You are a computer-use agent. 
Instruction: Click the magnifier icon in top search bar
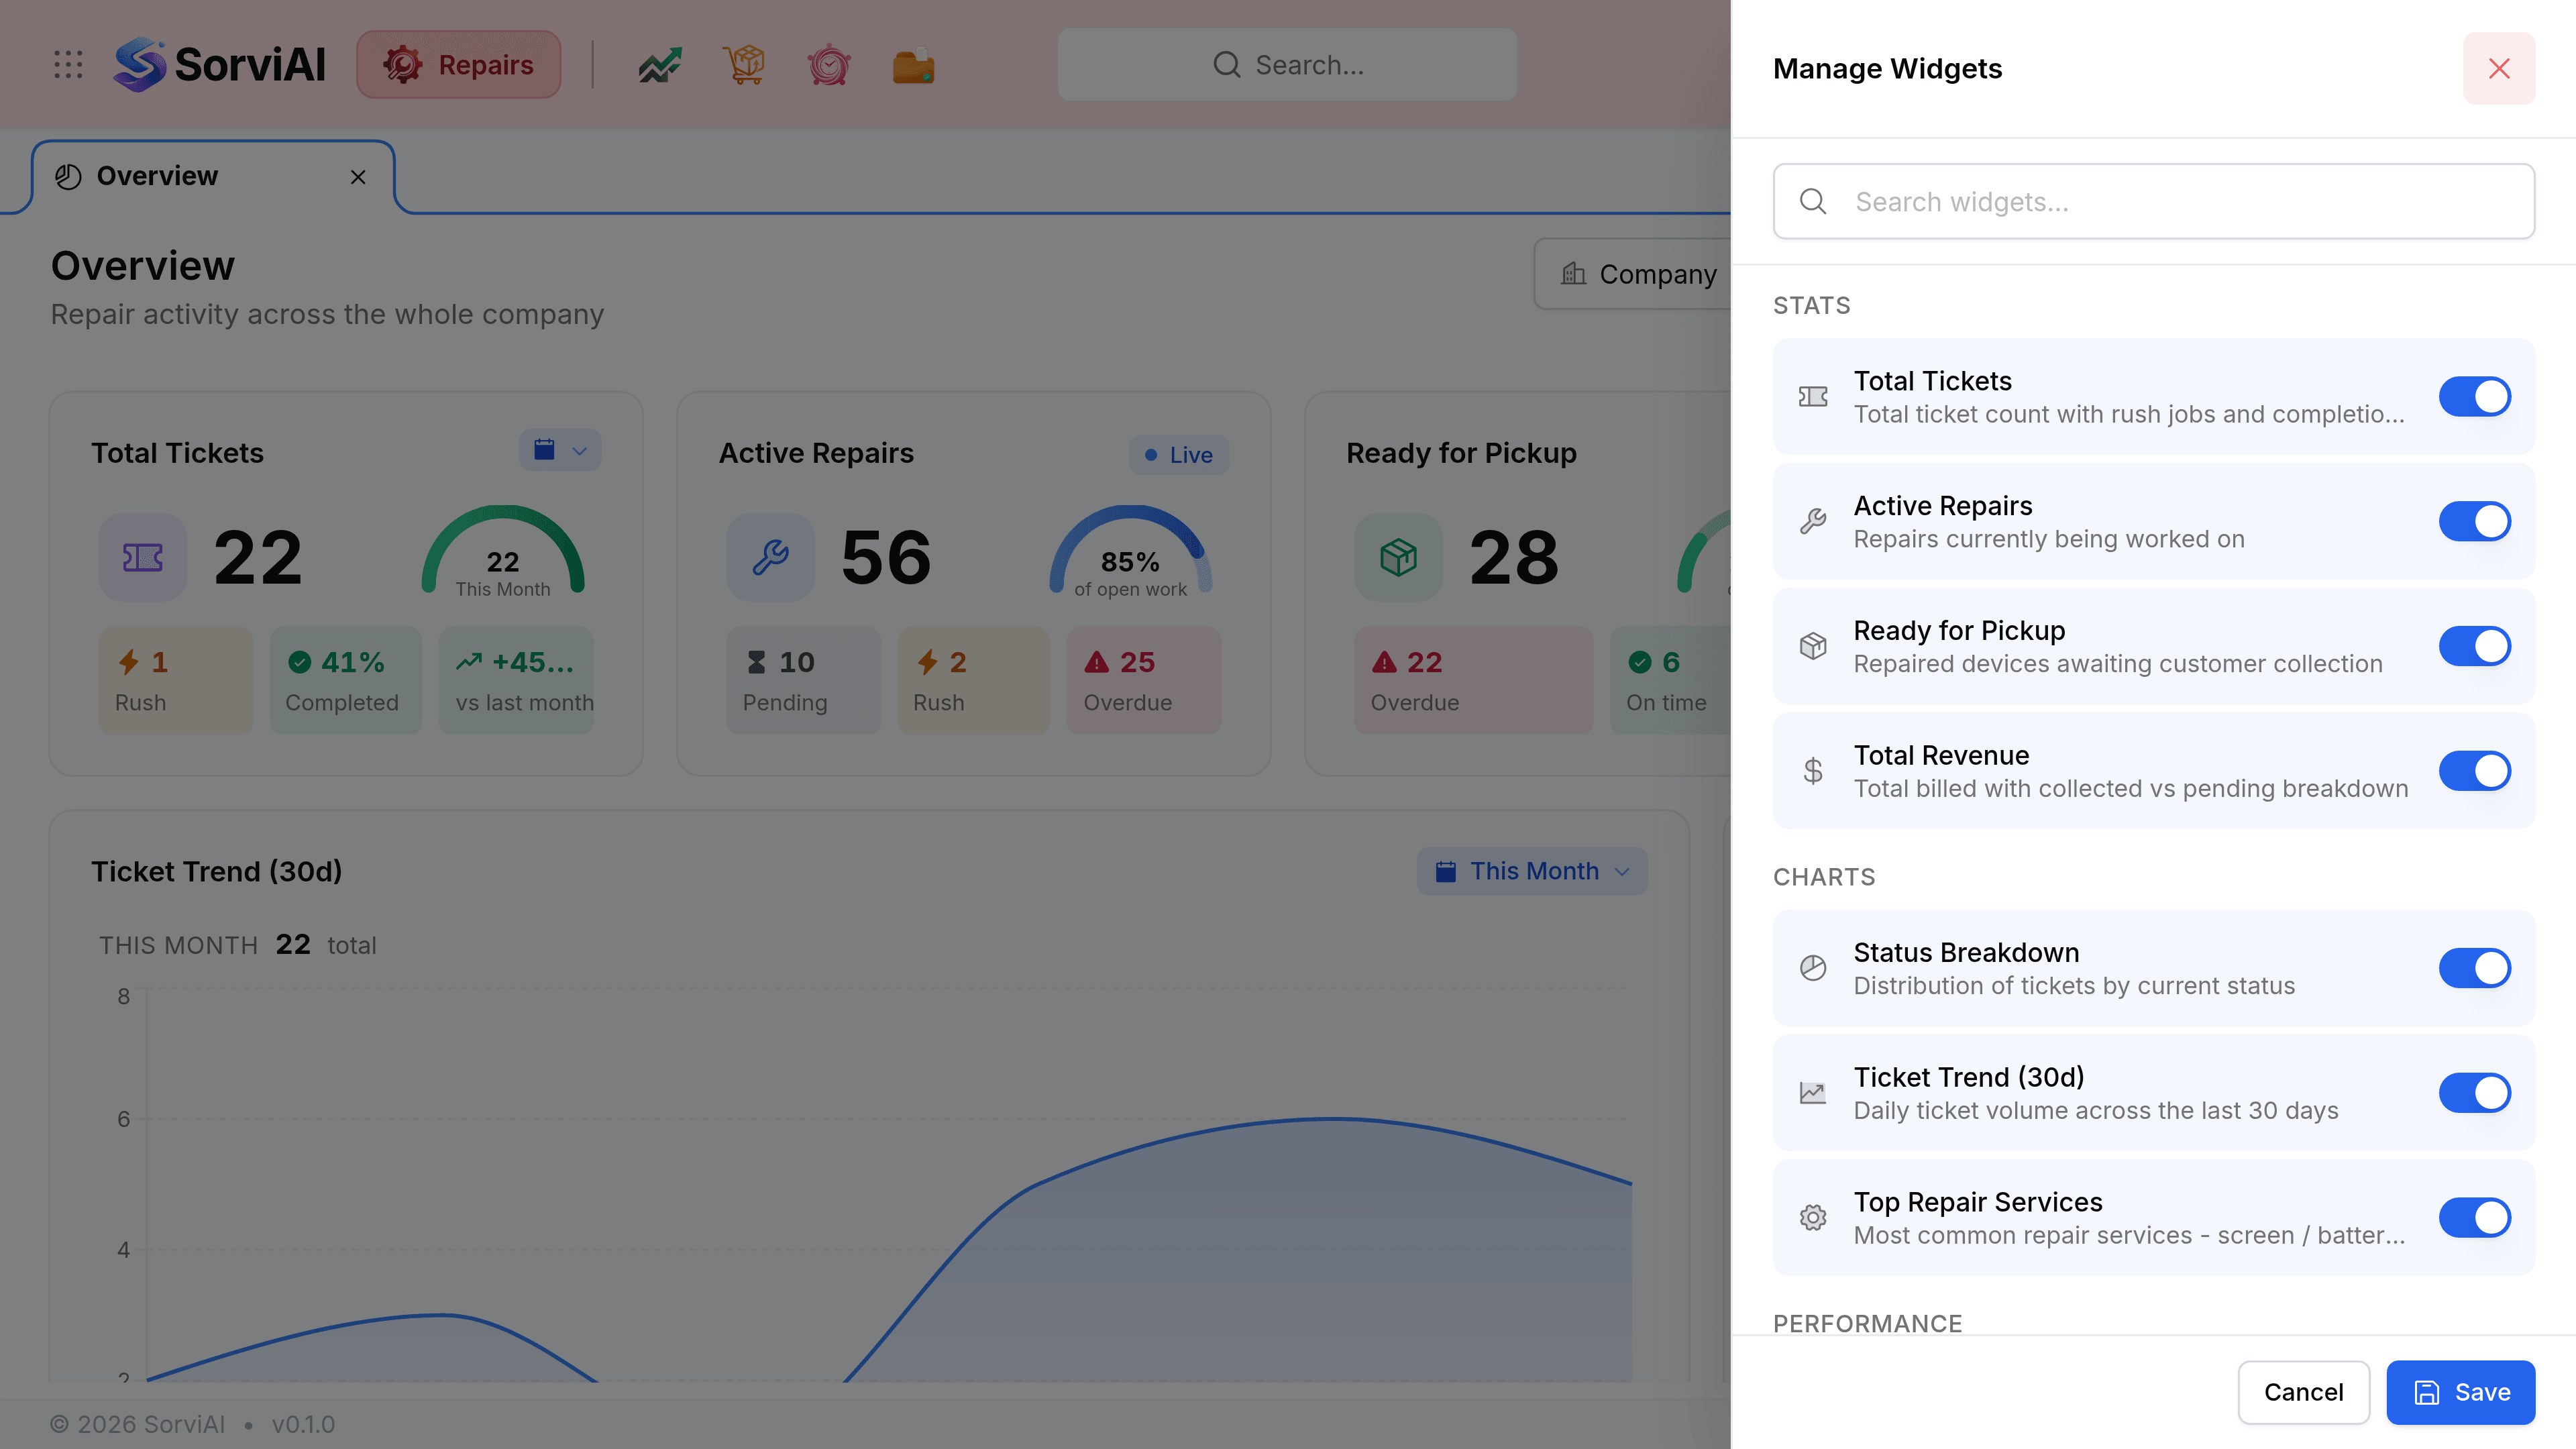pyautogui.click(x=1227, y=65)
